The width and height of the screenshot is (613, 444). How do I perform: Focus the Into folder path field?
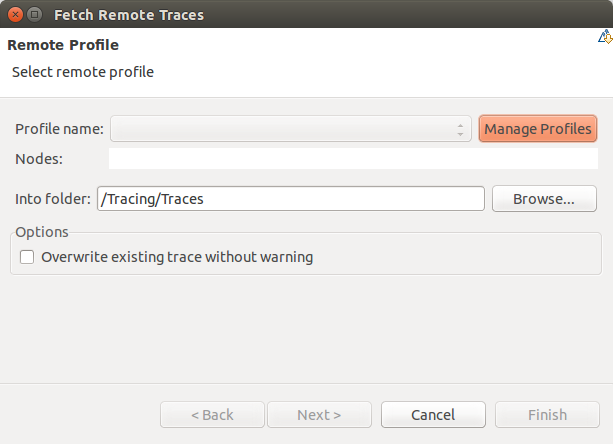click(291, 199)
